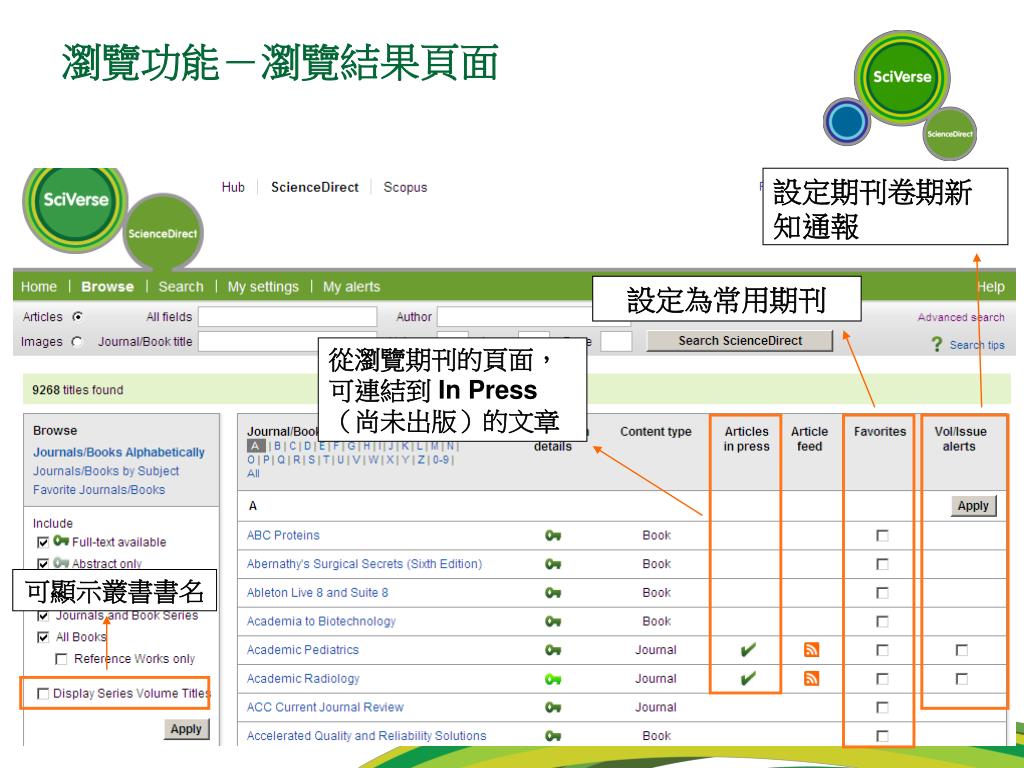
Task: Select the 0-9 link in alphabet index
Action: (441, 460)
